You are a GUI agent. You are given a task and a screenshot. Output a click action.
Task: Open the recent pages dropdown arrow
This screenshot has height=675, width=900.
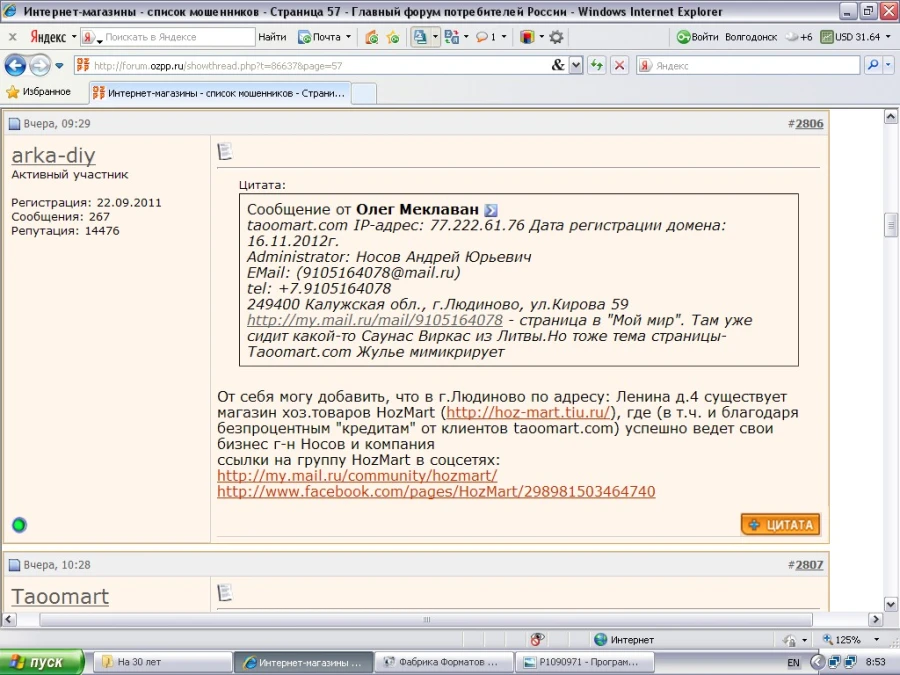(59, 65)
